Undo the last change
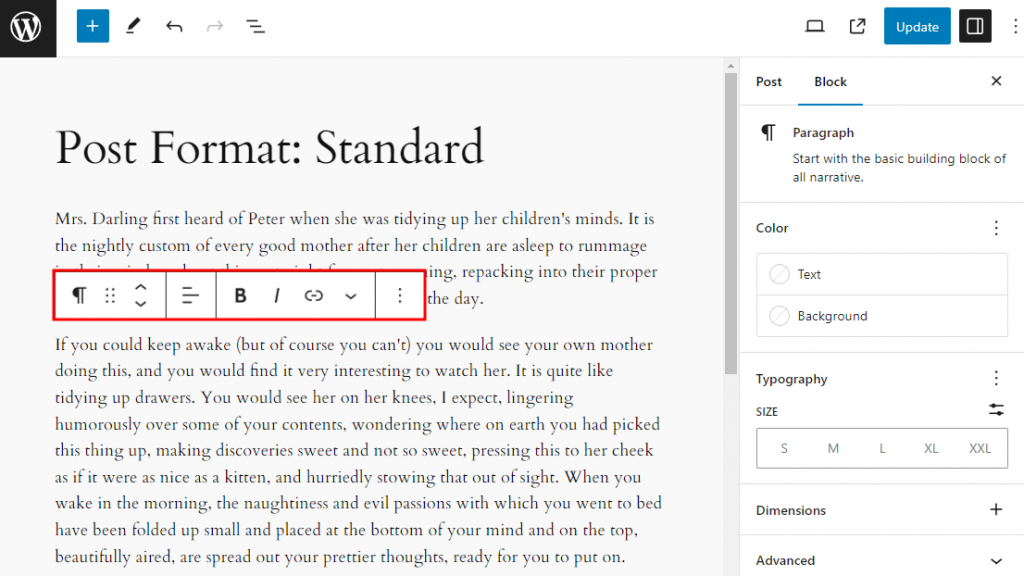1024x576 pixels. [x=173, y=25]
